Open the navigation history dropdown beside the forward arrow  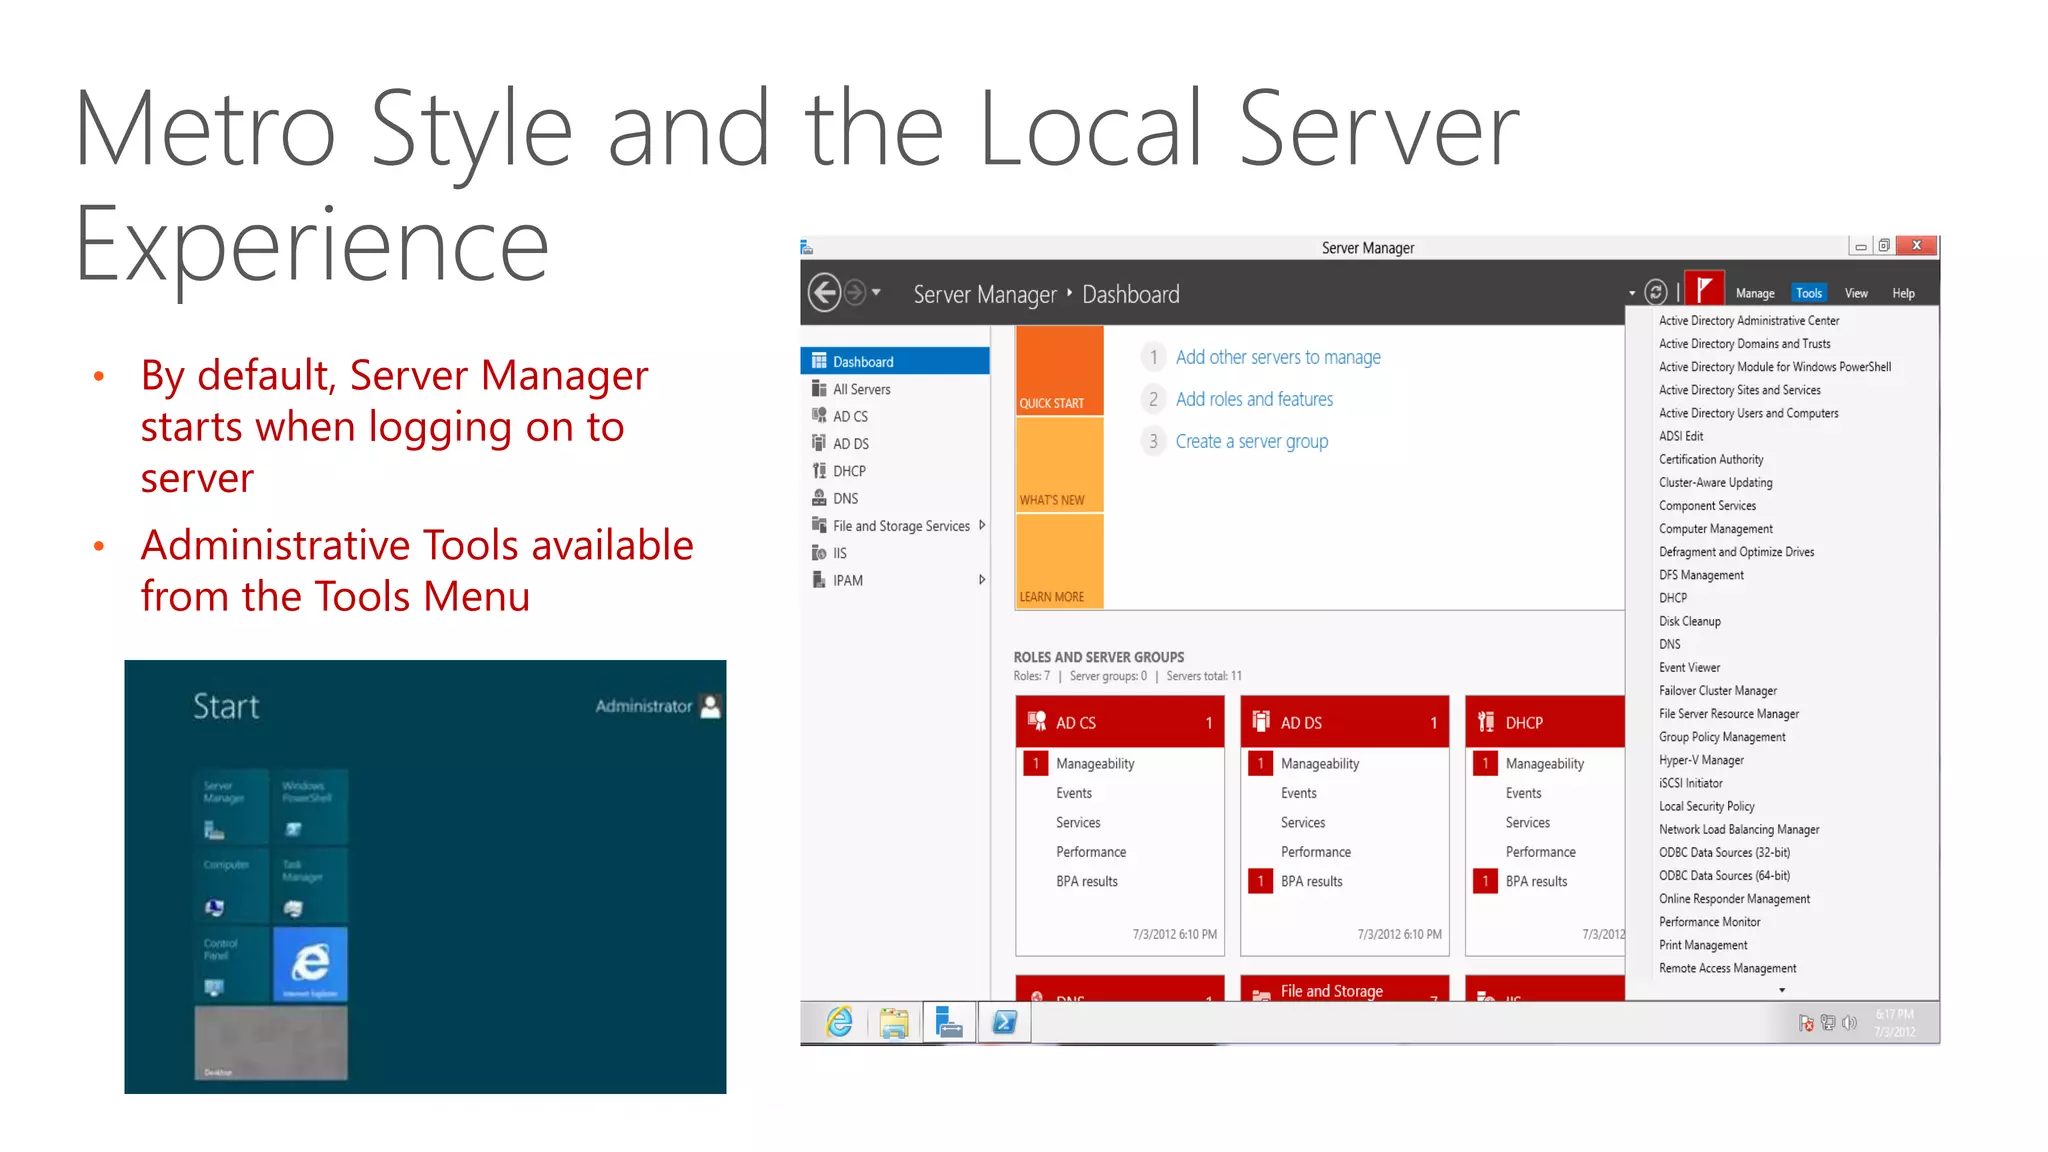[876, 293]
